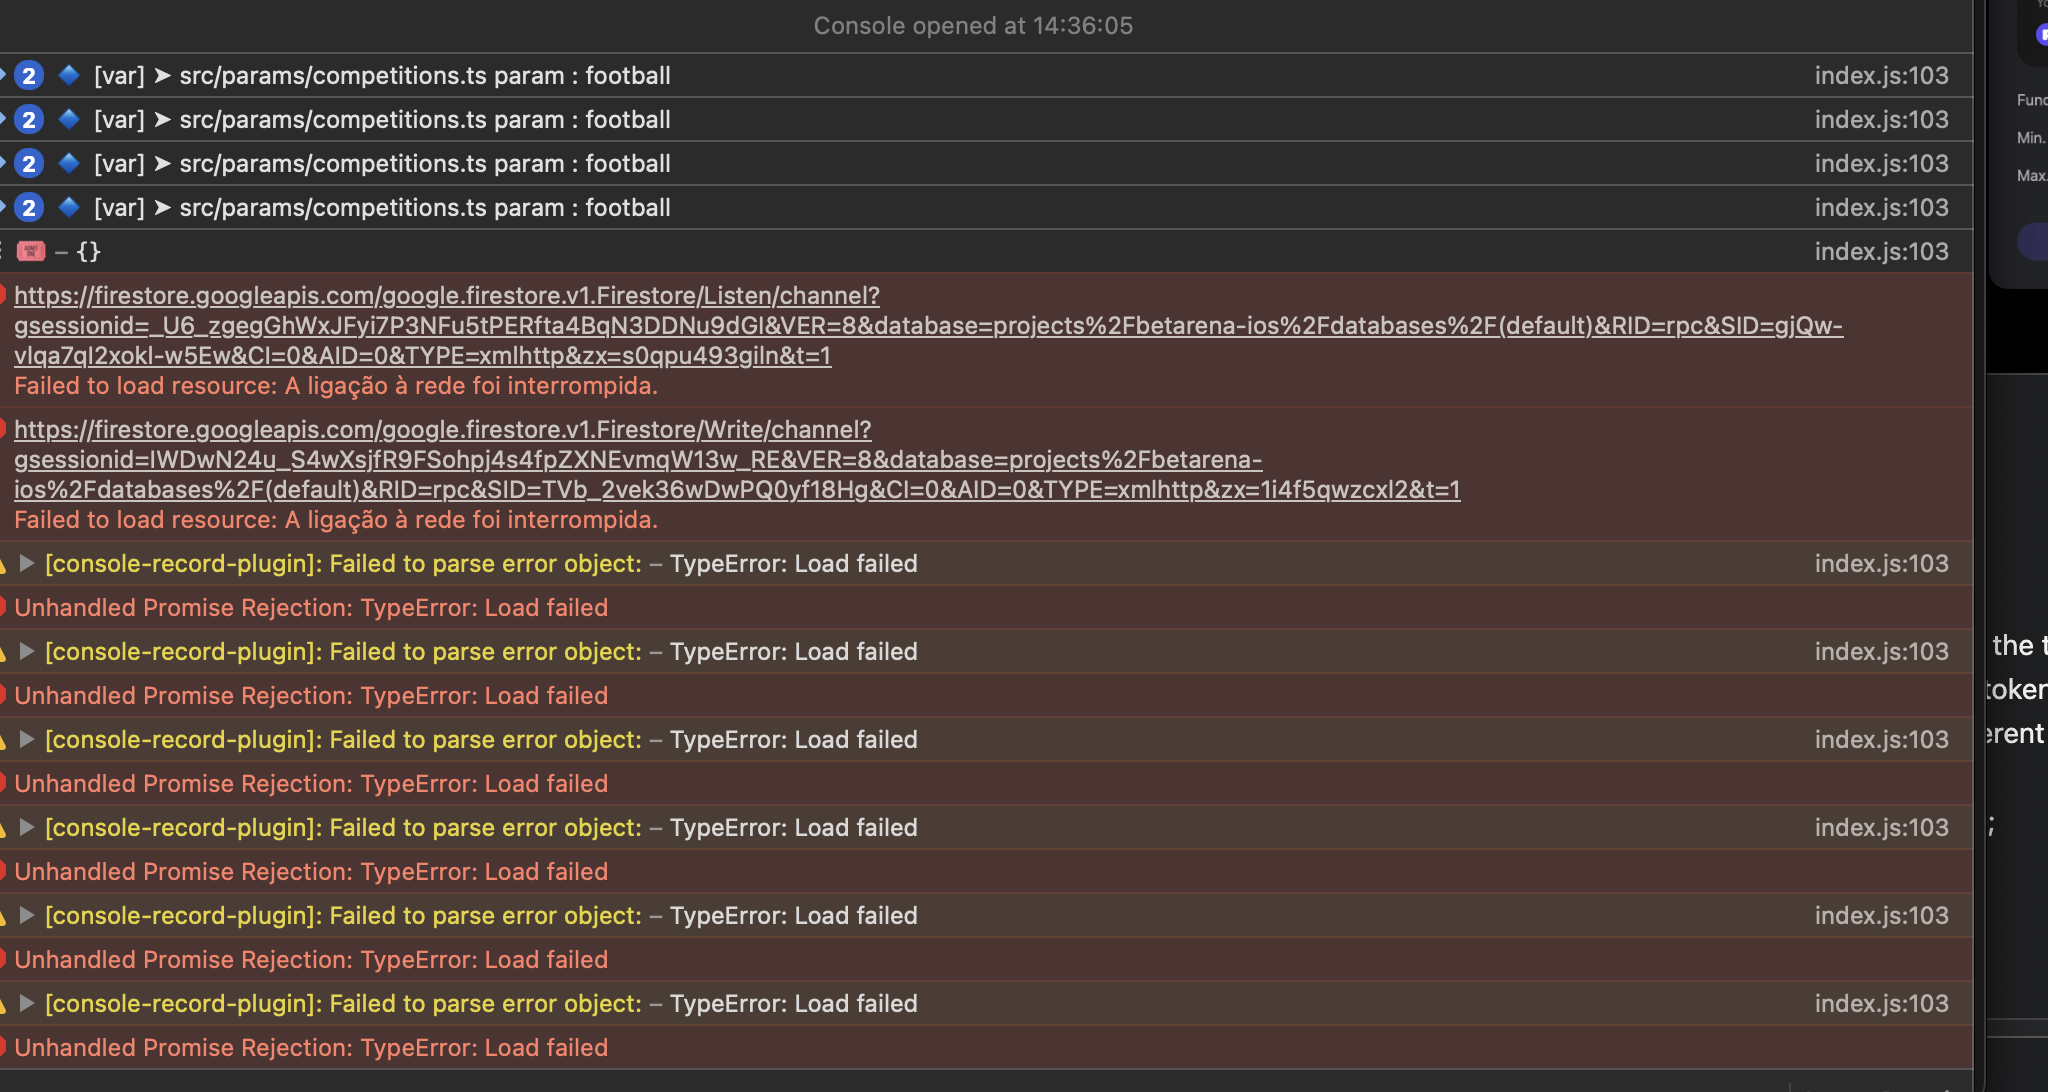
Task: Click the blue diamond icon on the fourth football log
Action: coord(68,207)
